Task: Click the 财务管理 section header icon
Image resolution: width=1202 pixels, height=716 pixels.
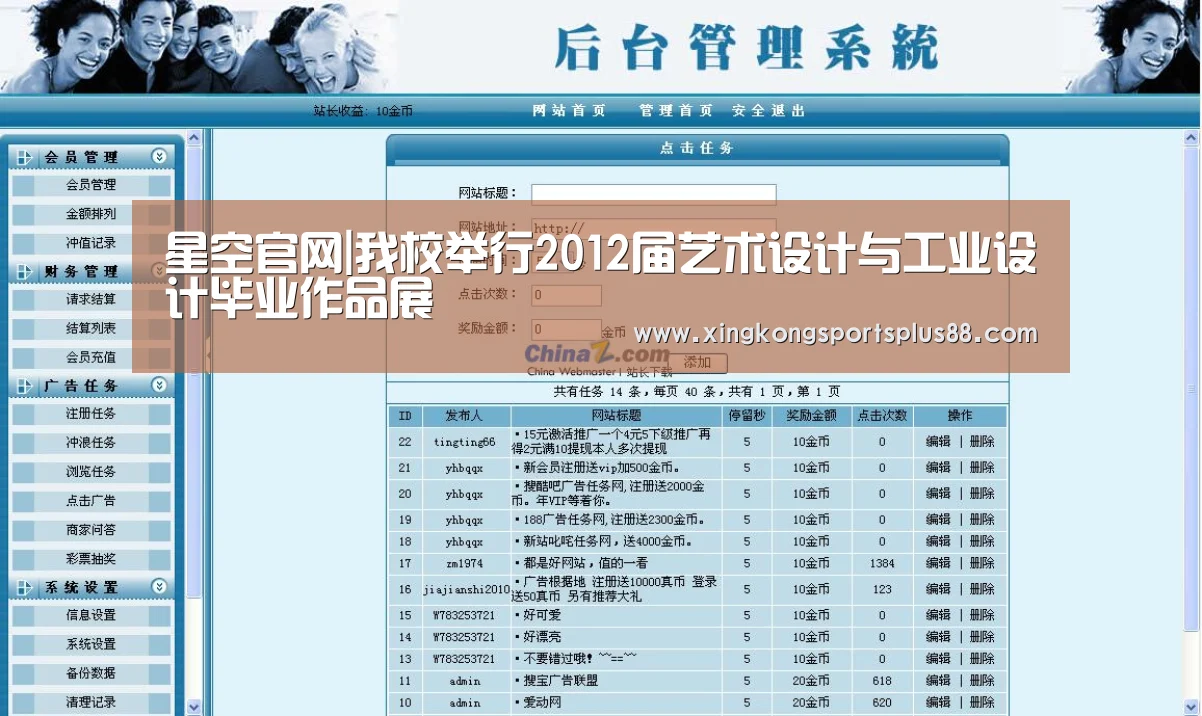Action: coord(26,271)
